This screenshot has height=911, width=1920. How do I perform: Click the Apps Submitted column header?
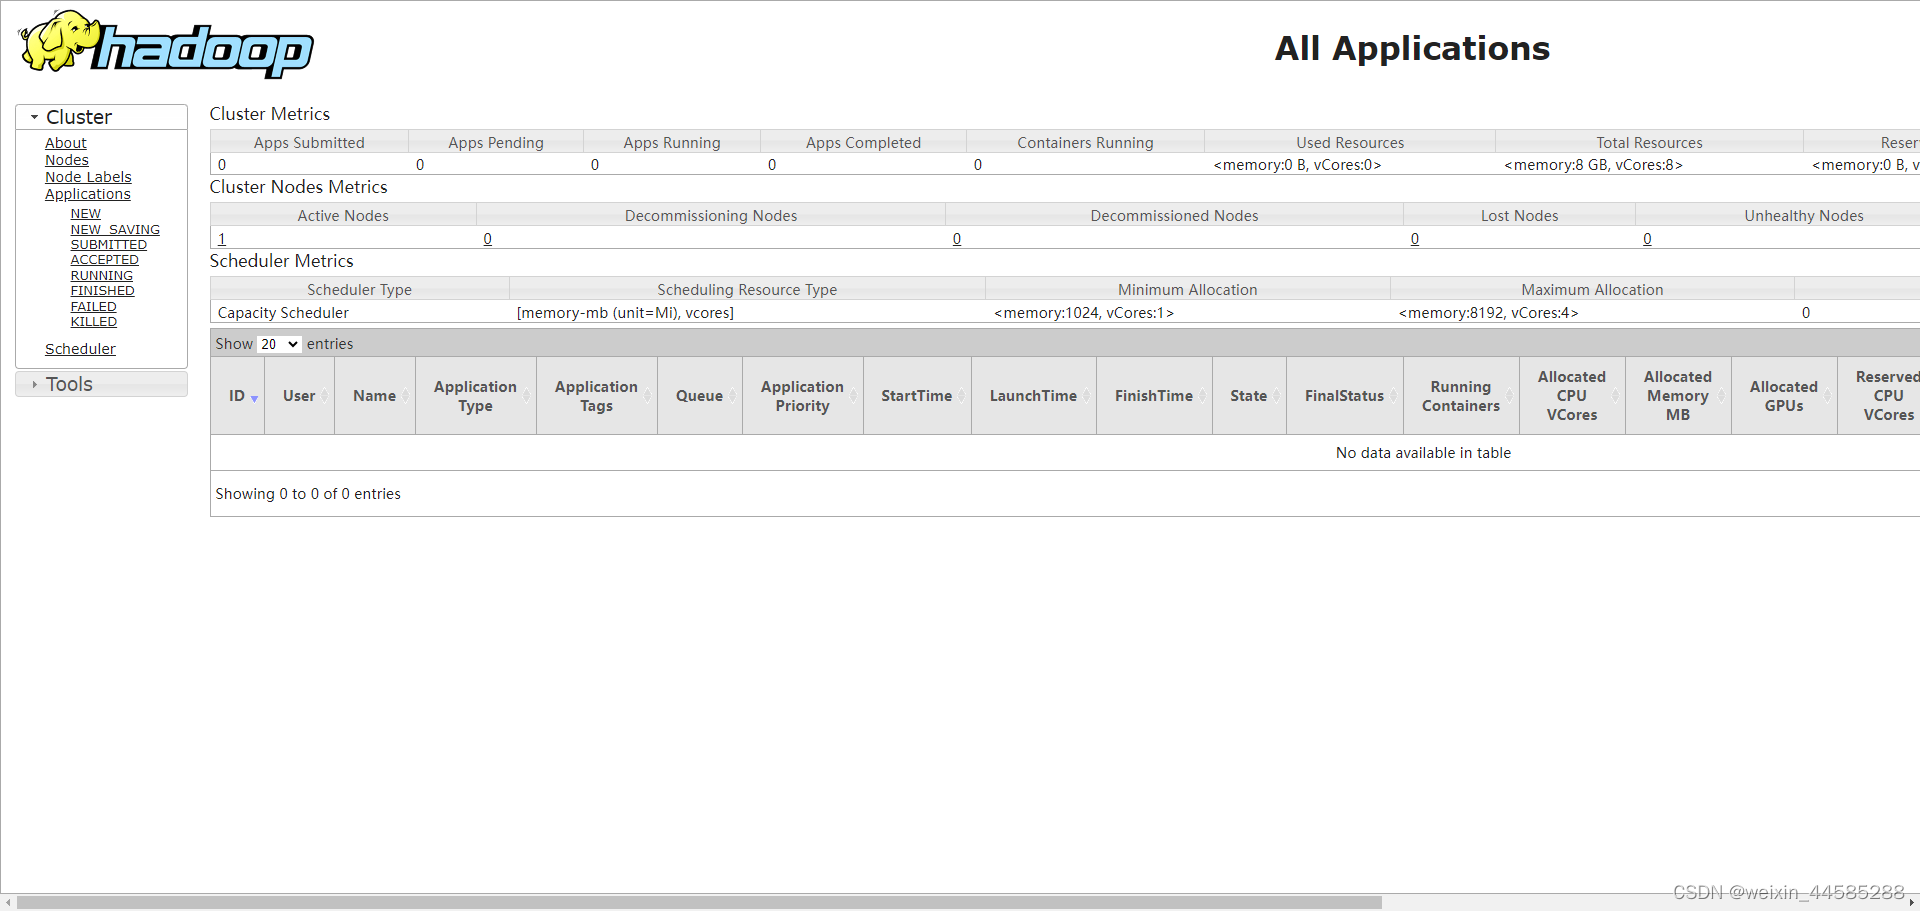[309, 143]
